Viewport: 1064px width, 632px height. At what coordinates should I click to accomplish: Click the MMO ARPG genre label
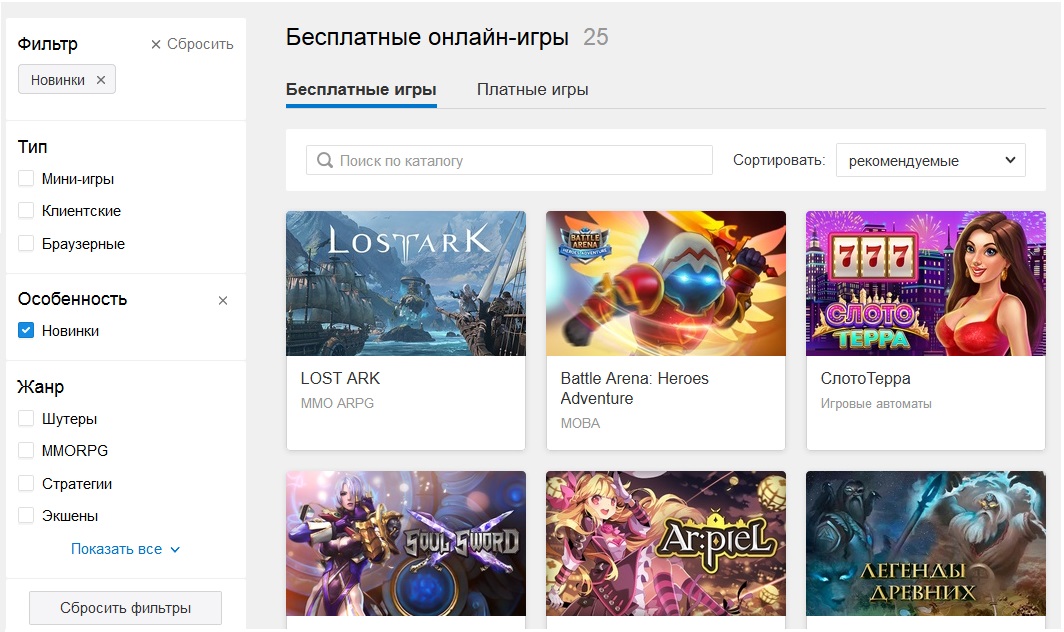click(x=337, y=403)
